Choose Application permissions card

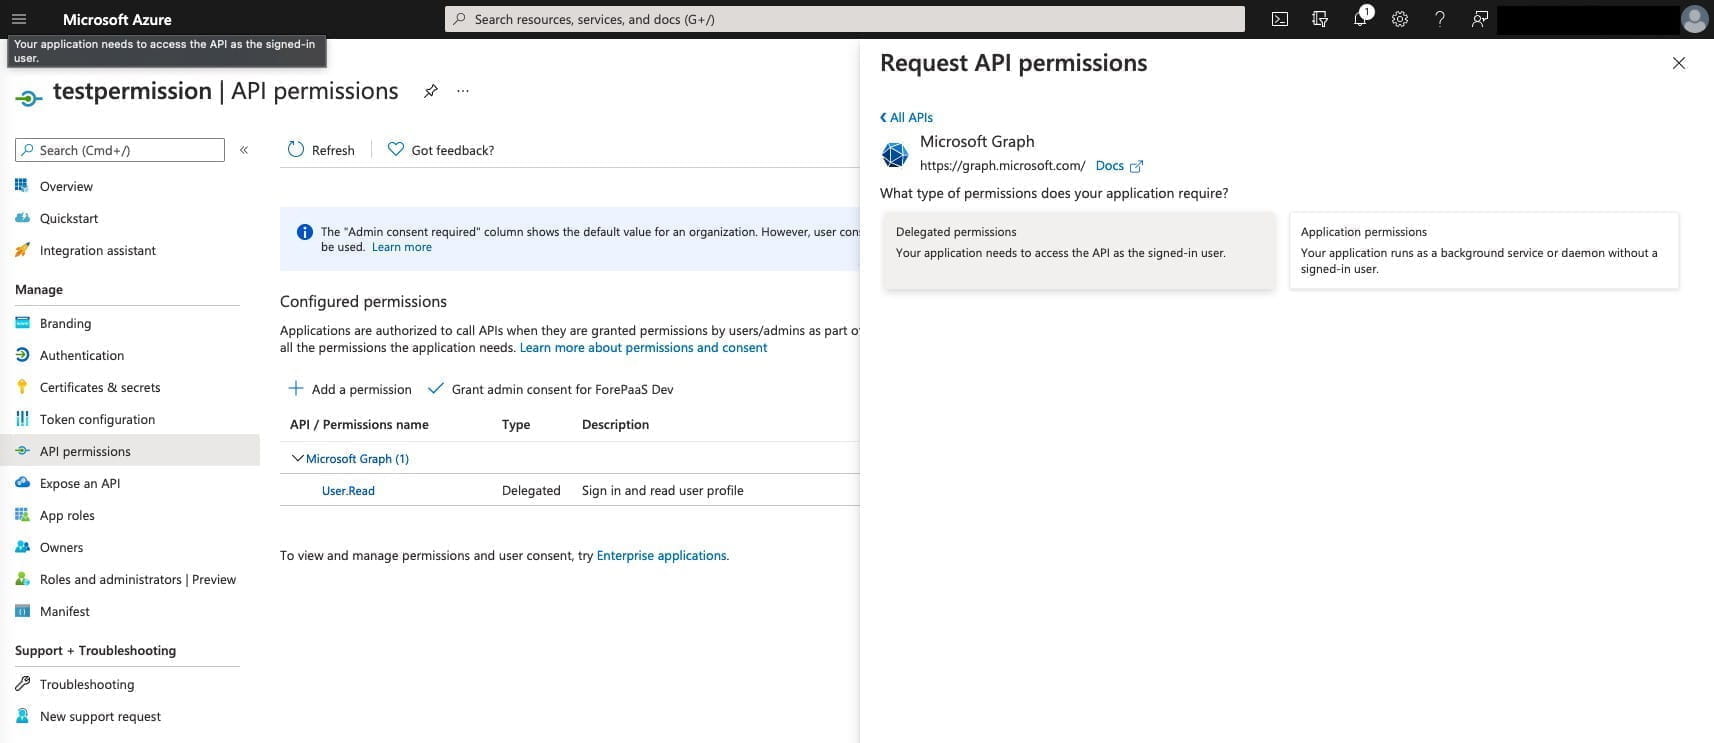(1484, 250)
